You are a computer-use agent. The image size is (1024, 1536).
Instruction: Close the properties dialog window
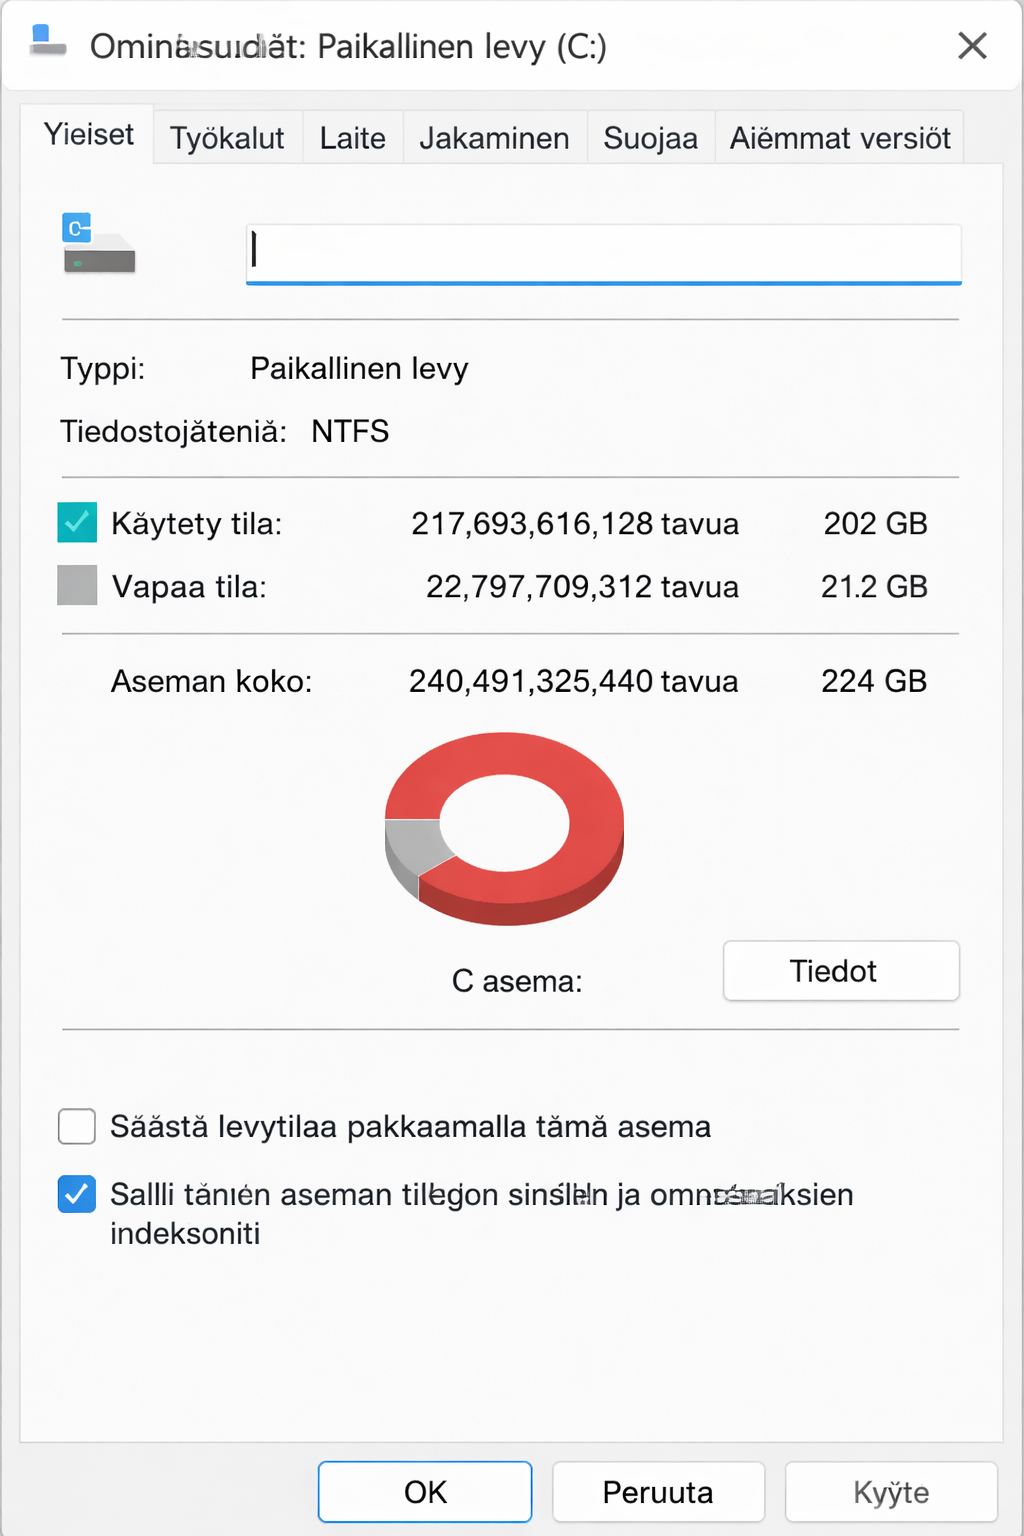tap(972, 46)
